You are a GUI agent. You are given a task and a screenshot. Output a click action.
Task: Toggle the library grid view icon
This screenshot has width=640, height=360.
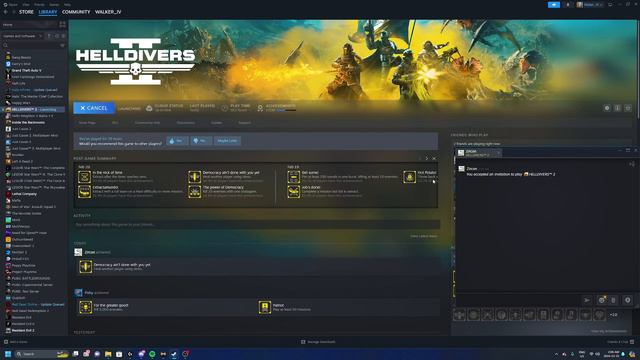point(62,24)
